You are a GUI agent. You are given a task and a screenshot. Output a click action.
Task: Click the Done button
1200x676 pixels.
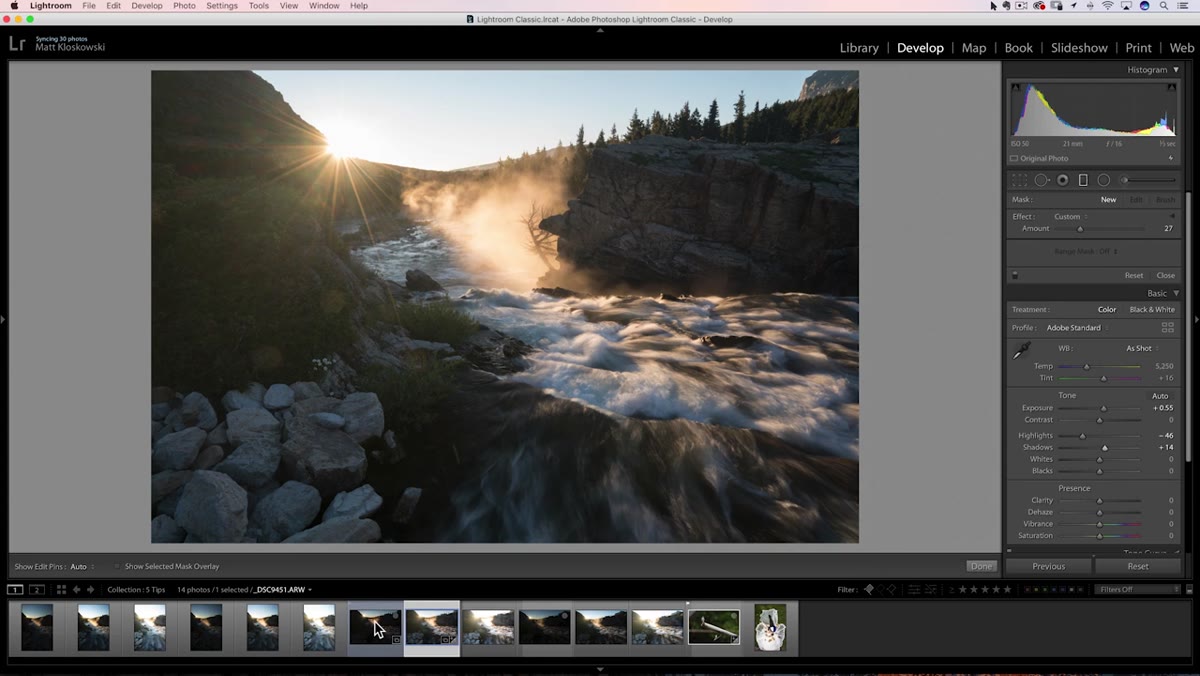[982, 566]
